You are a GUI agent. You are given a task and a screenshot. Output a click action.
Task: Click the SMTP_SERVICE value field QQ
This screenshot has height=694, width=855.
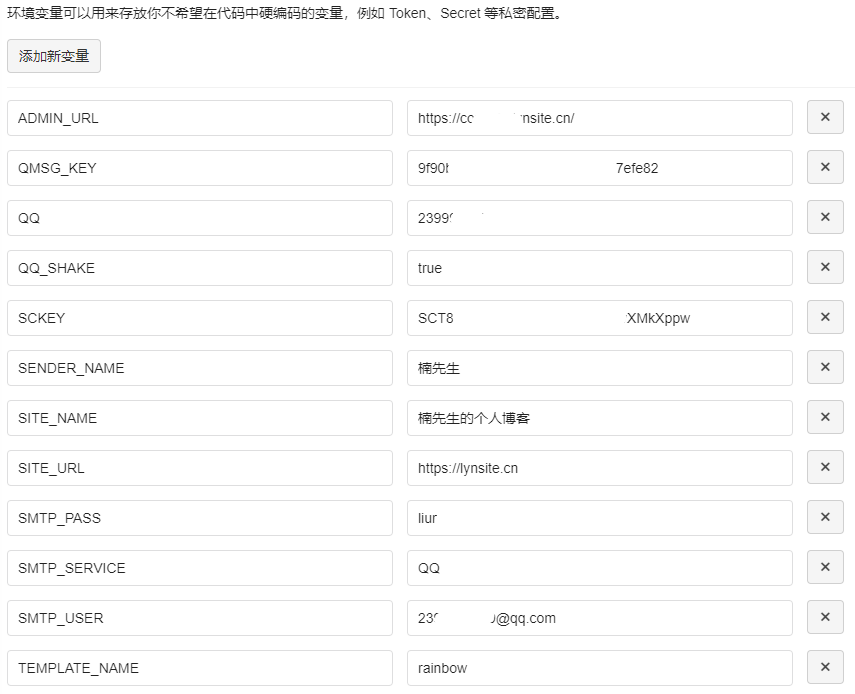pyautogui.click(x=599, y=568)
